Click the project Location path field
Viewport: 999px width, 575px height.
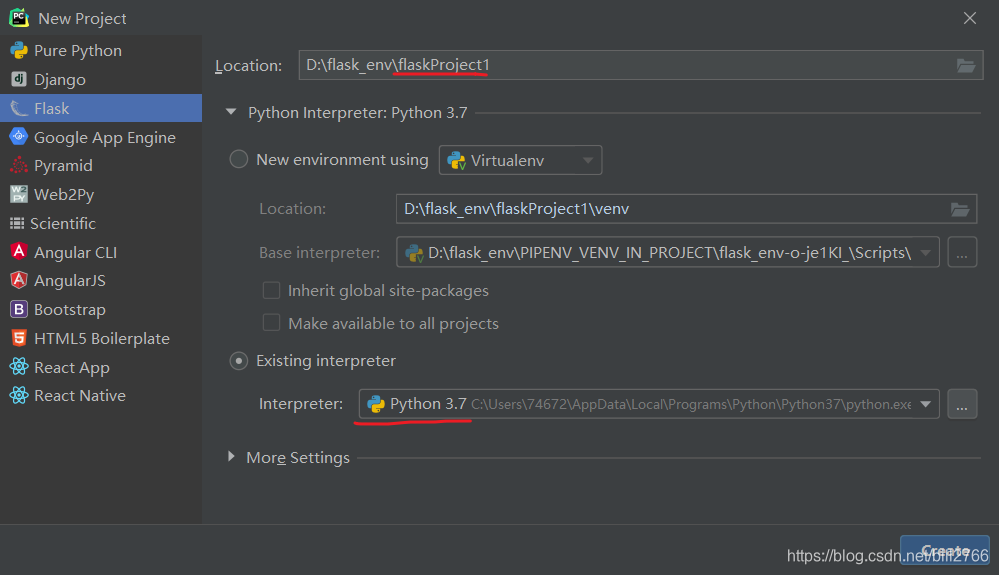pos(640,65)
